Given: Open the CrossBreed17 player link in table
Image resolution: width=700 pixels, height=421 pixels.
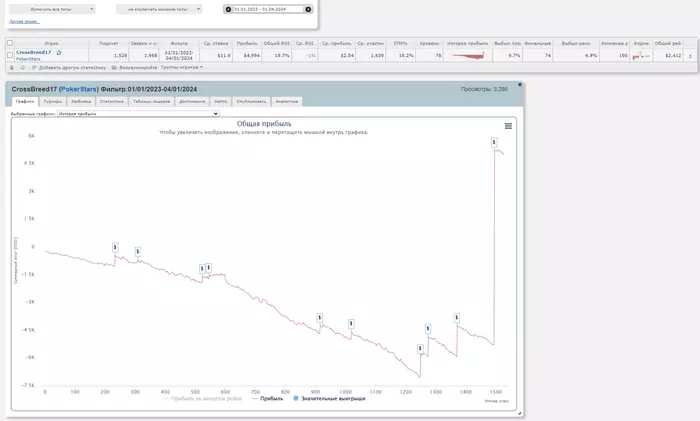Looking at the screenshot, I should pos(33,52).
